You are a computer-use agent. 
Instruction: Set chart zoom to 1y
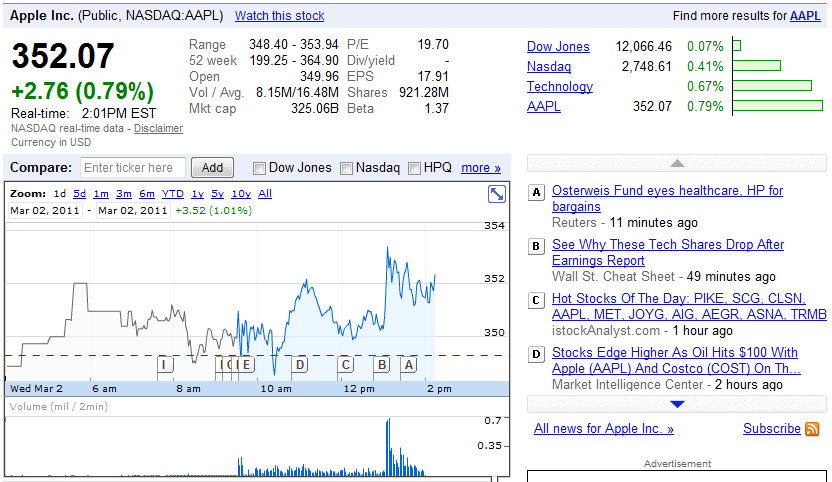tap(197, 194)
